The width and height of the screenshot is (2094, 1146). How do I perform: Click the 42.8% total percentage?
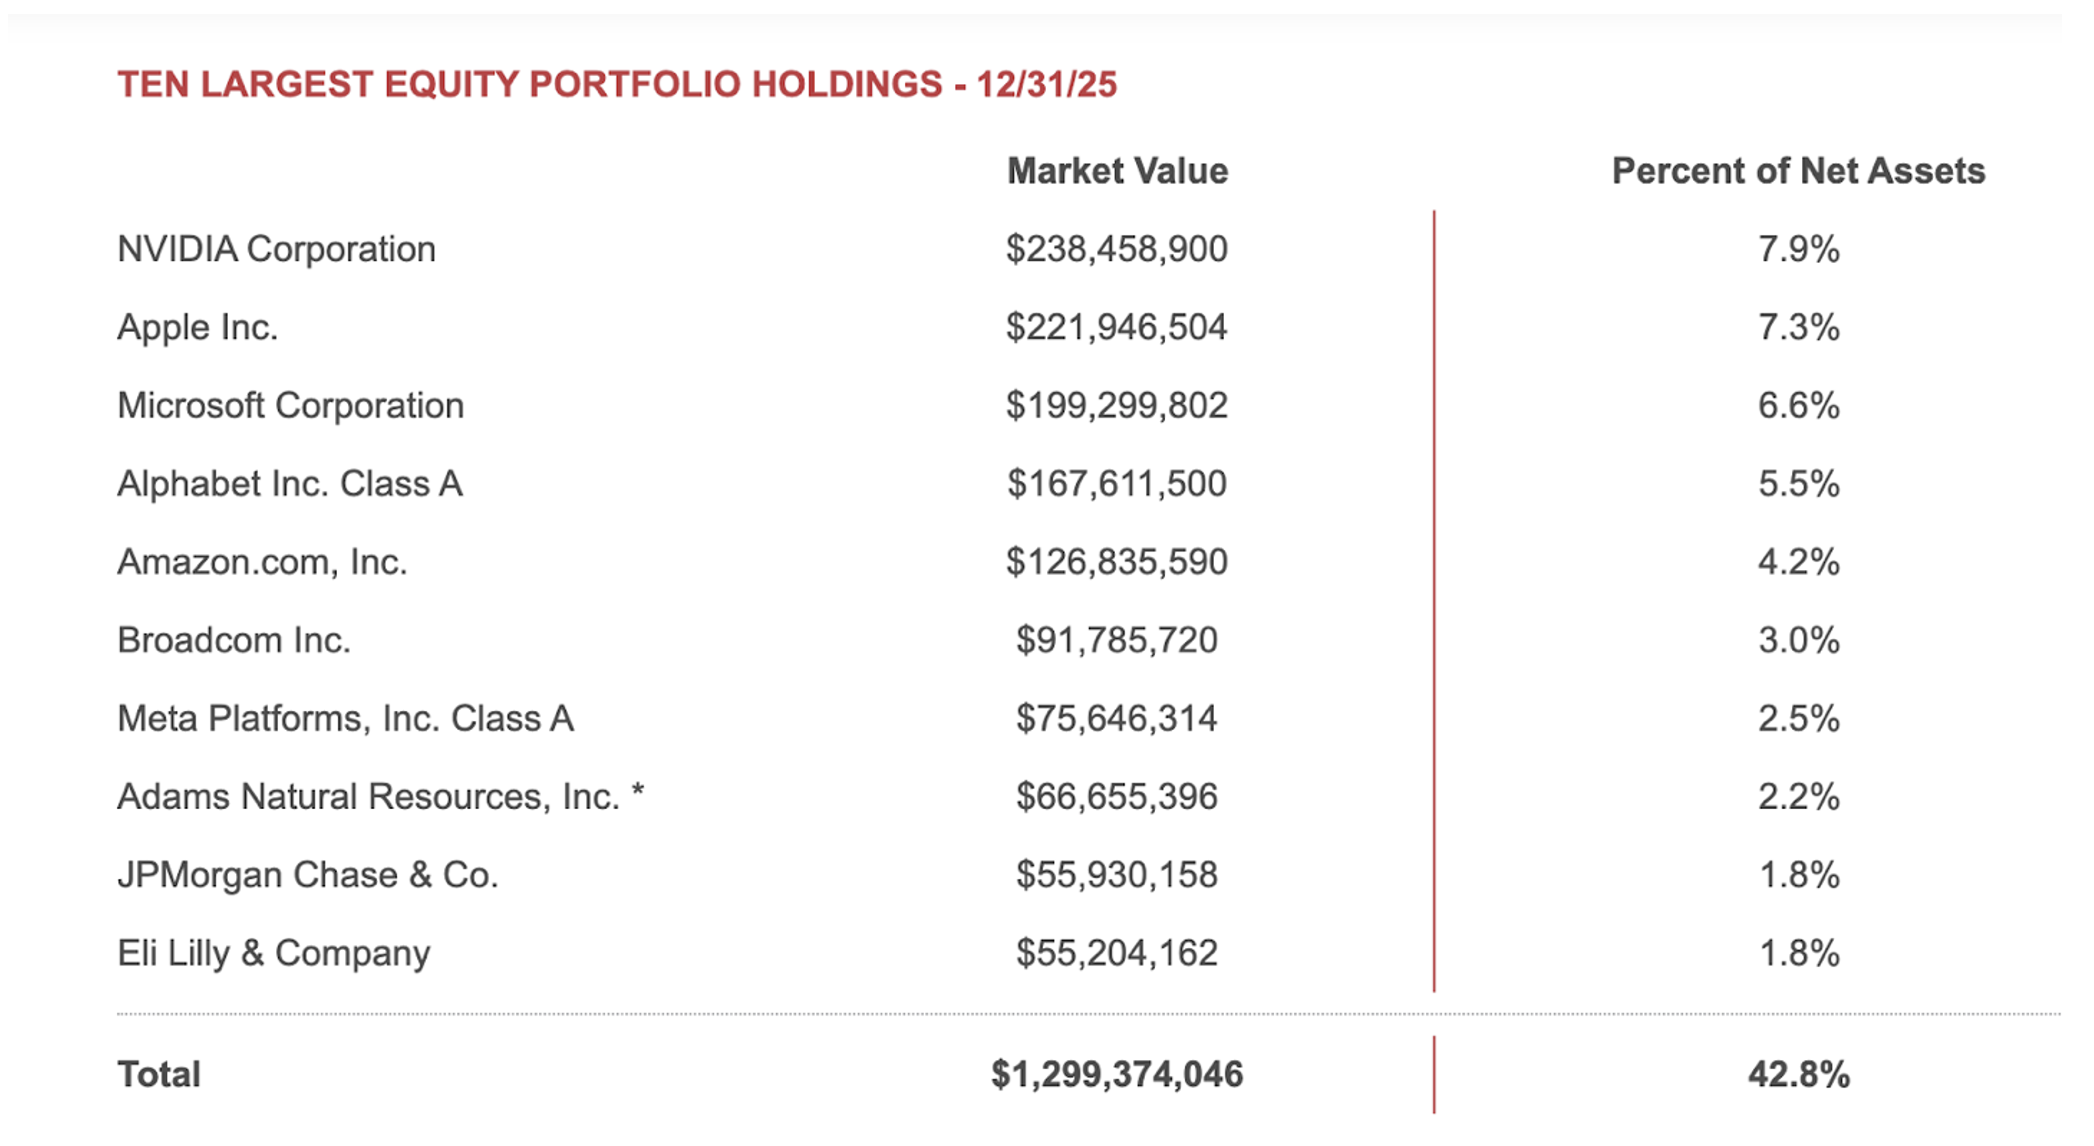1798,1074
